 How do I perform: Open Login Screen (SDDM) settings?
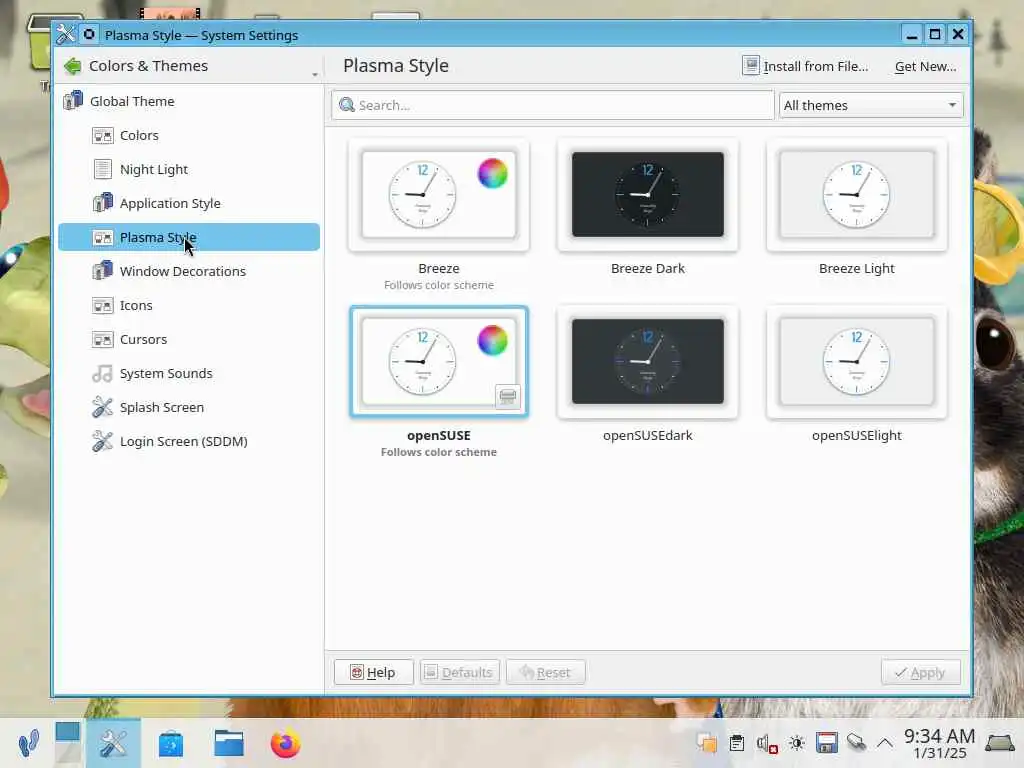189,441
